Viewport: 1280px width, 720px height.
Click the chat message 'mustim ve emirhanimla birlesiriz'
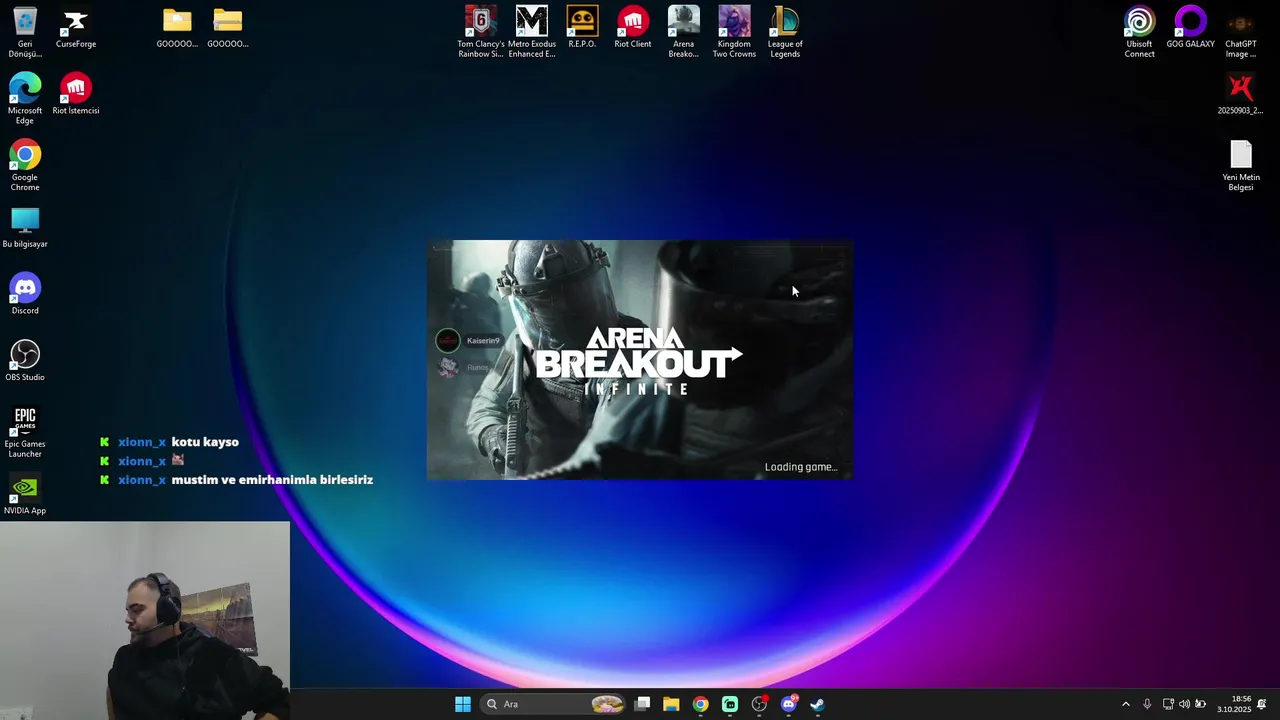(x=272, y=480)
